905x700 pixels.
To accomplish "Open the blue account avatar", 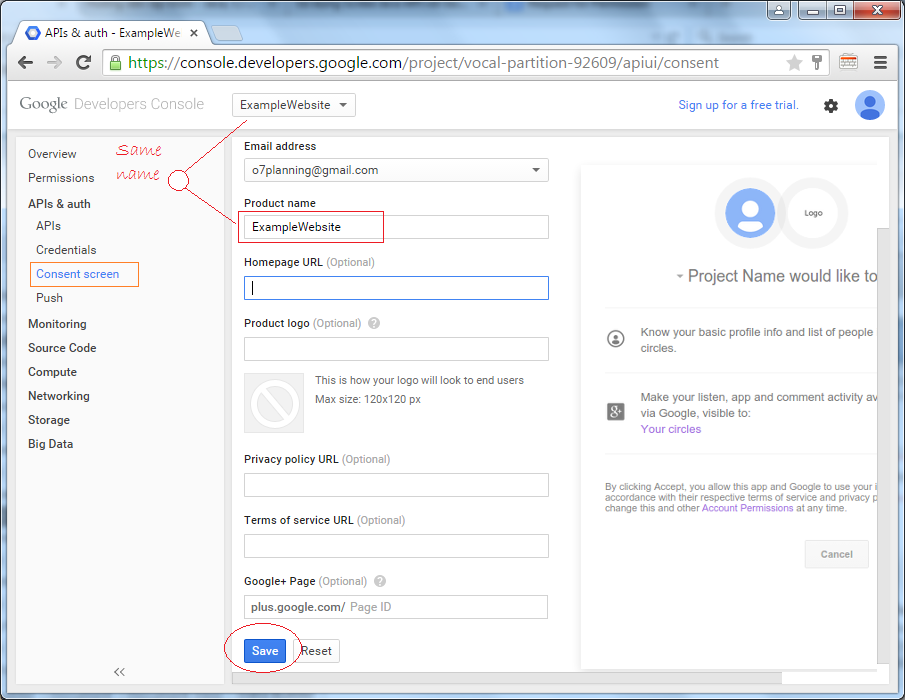I will [x=869, y=105].
